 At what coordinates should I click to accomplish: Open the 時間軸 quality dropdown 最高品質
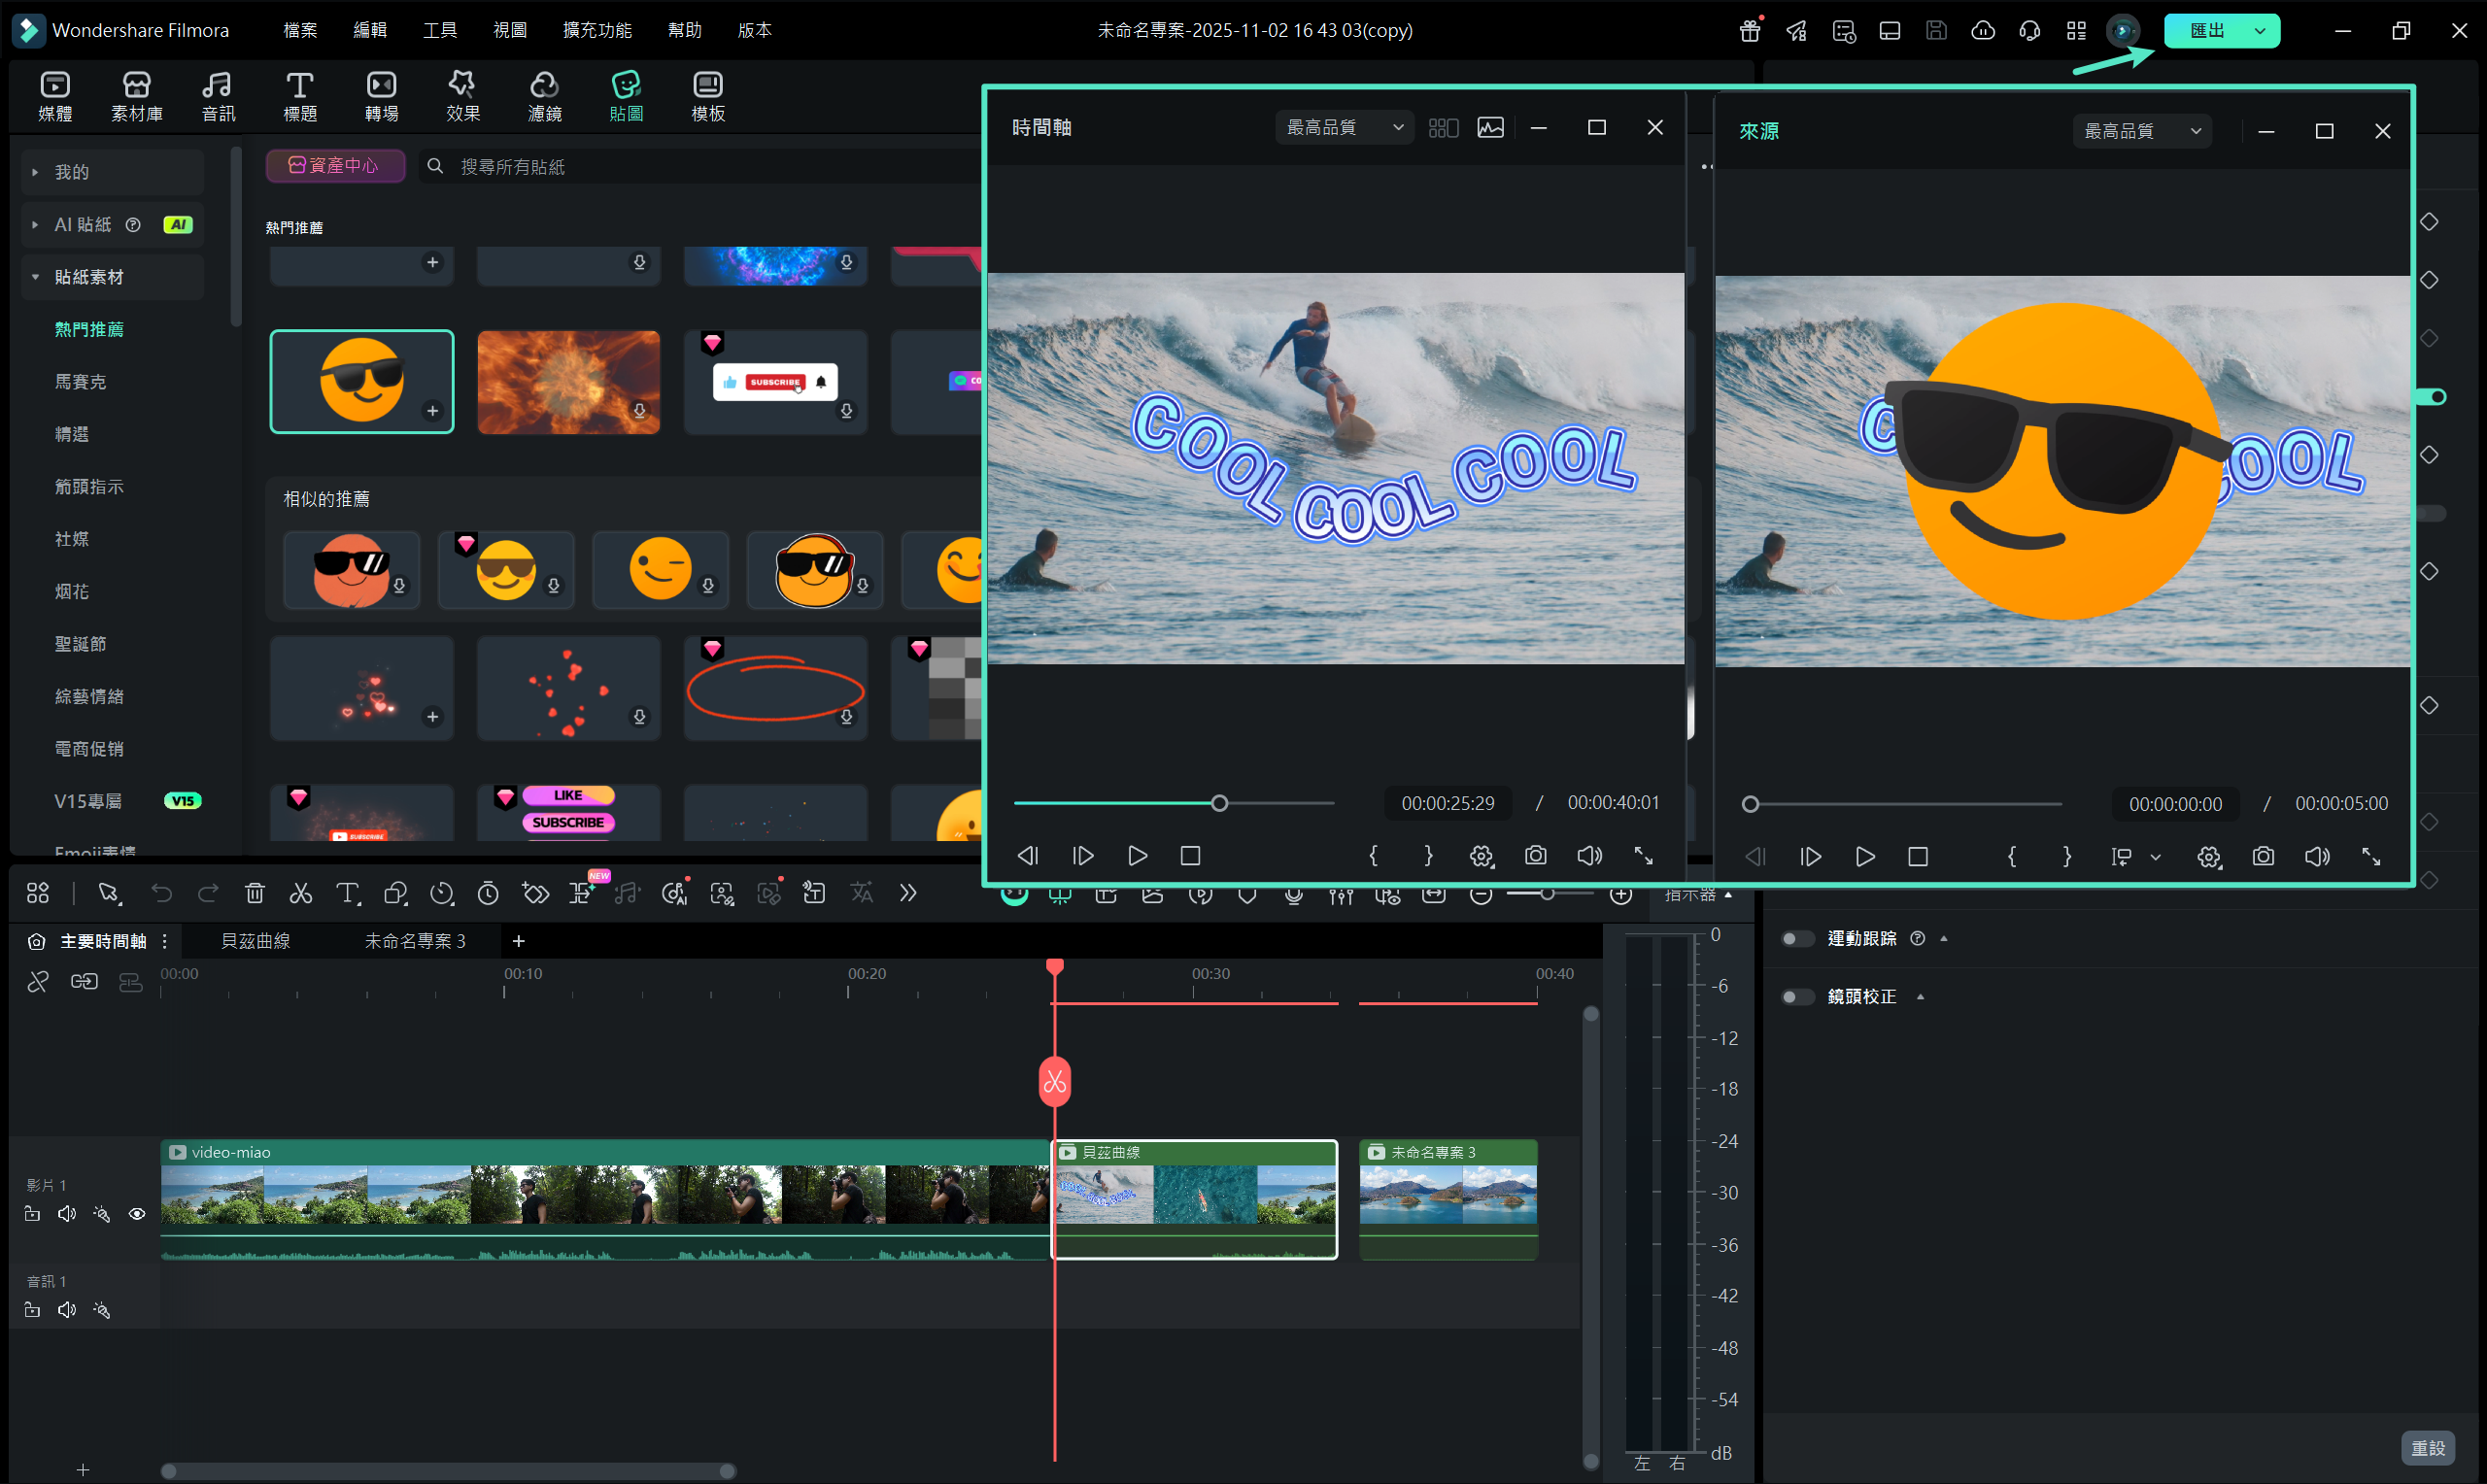1343,127
